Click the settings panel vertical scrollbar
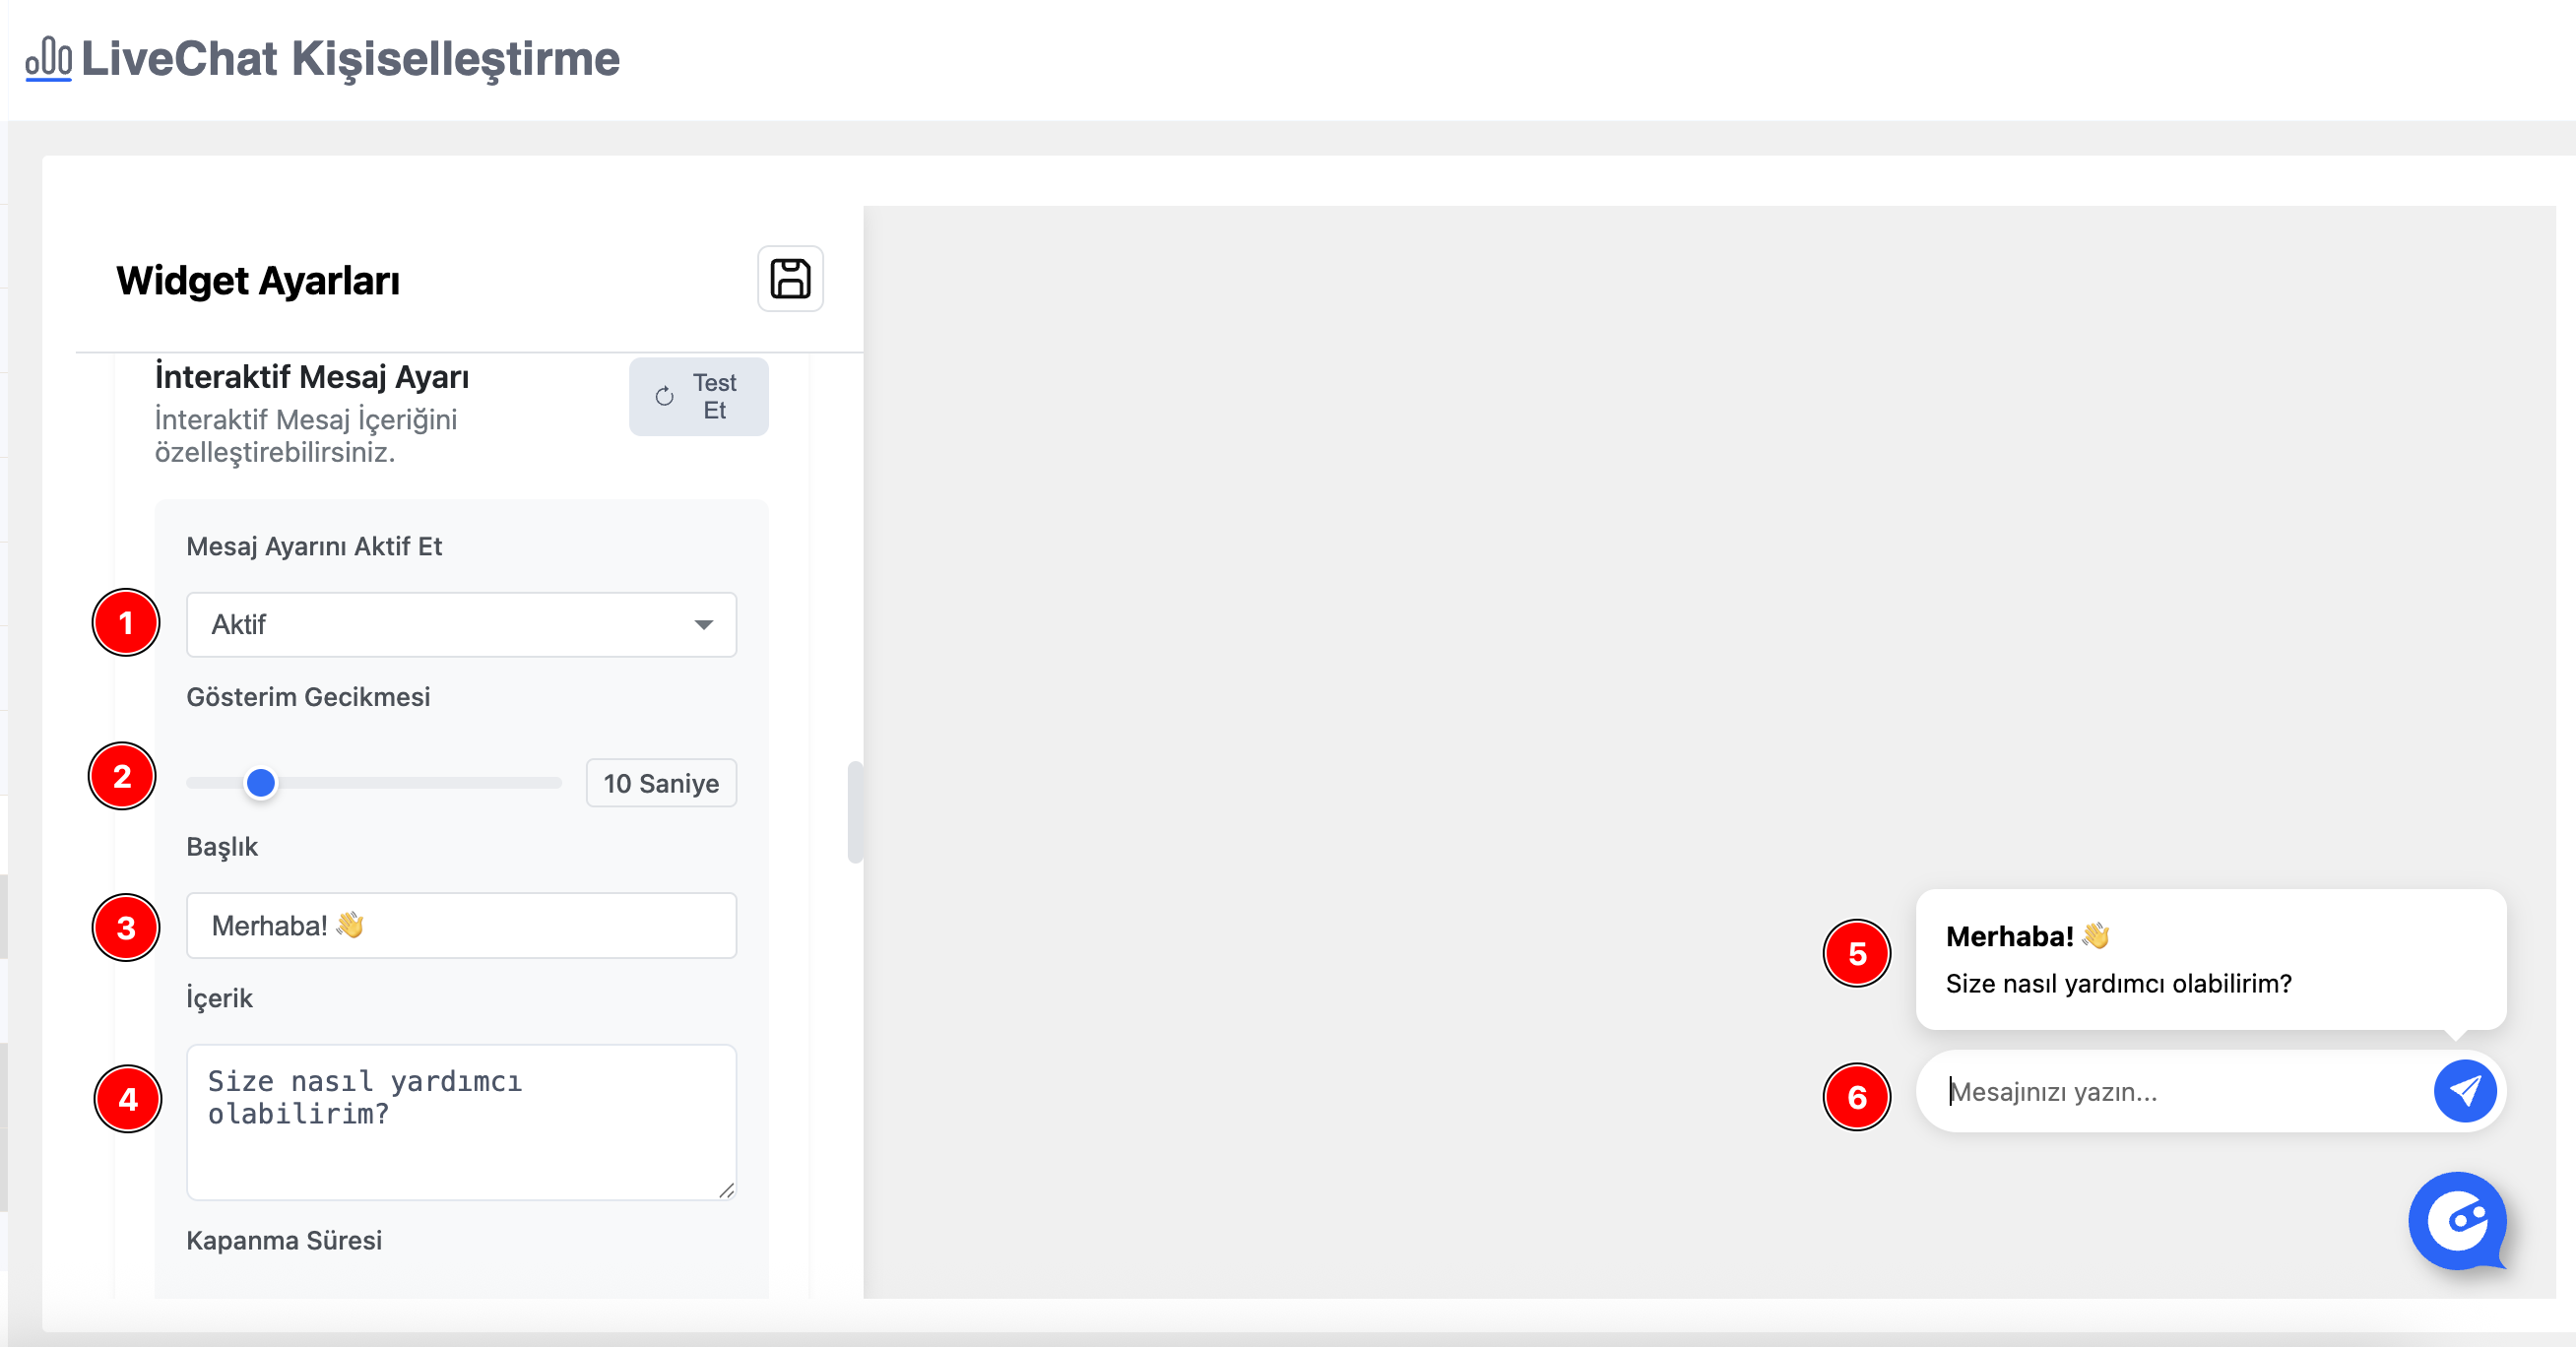Viewport: 2576px width, 1347px height. pyautogui.click(x=855, y=812)
